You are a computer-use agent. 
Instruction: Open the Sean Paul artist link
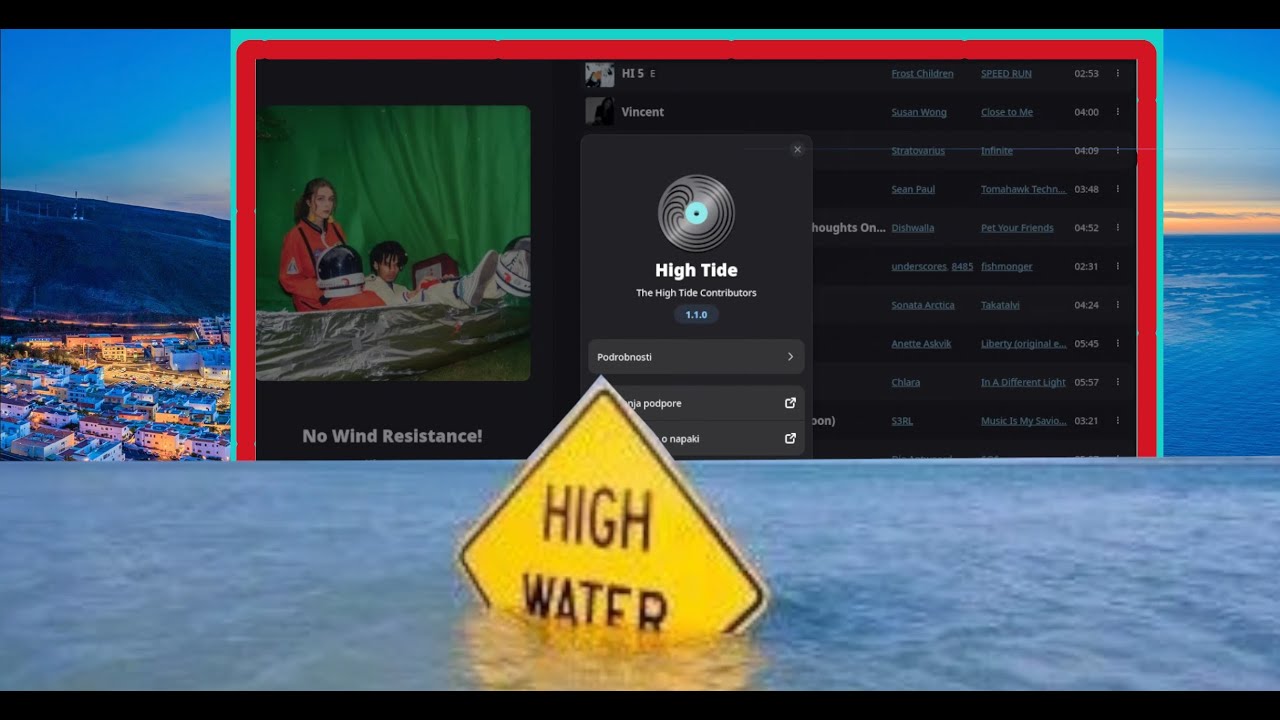pyautogui.click(x=911, y=189)
